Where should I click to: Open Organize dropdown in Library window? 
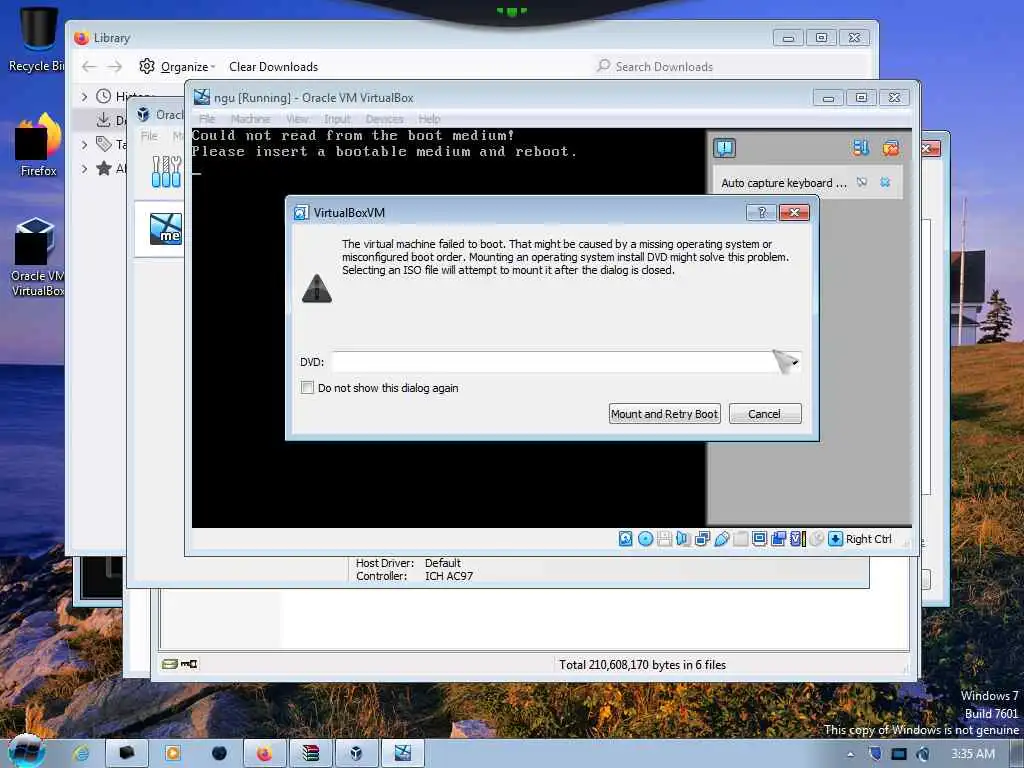pyautogui.click(x=177, y=67)
